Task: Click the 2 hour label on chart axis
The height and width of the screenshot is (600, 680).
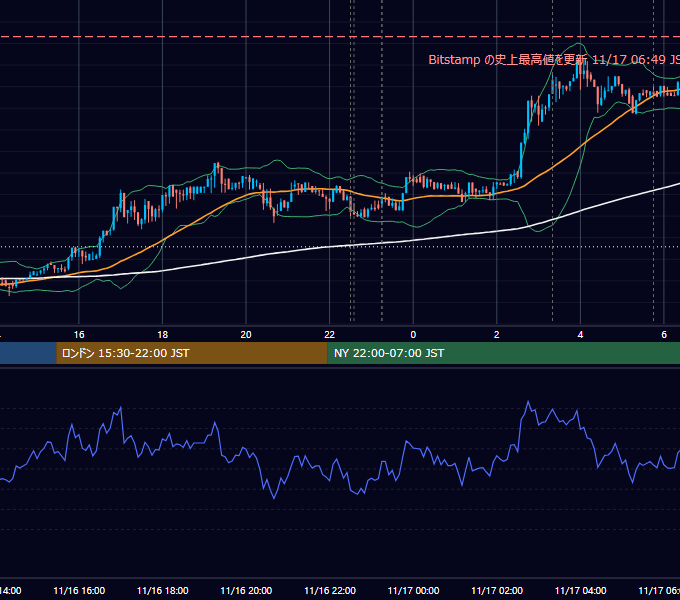Action: pyautogui.click(x=497, y=335)
